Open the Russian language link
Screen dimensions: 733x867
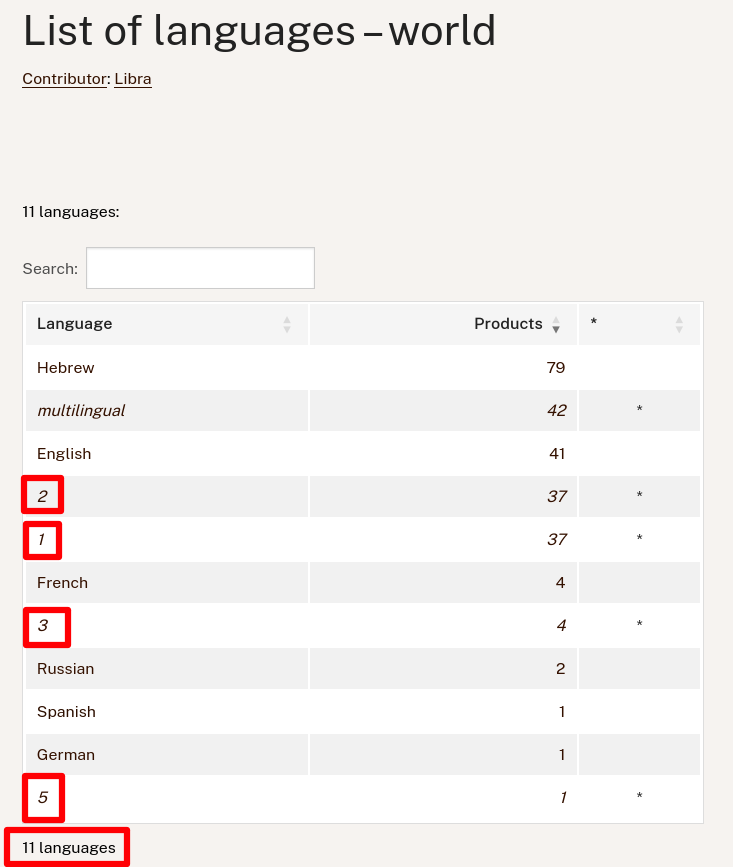[65, 669]
